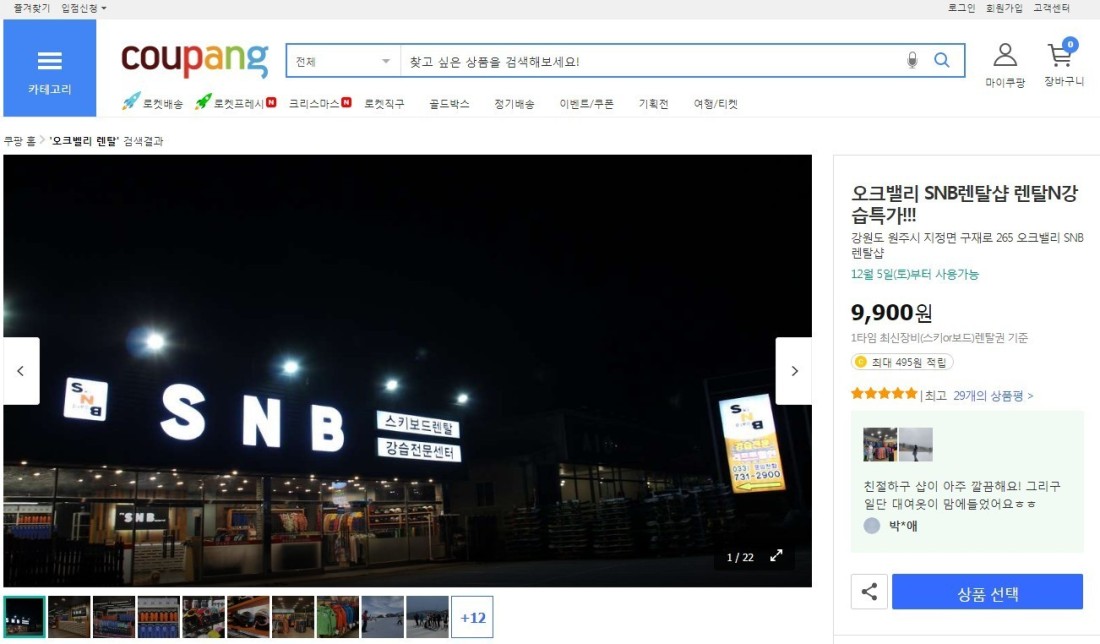Click the five-star rating
The image size is (1100, 644).
[884, 394]
